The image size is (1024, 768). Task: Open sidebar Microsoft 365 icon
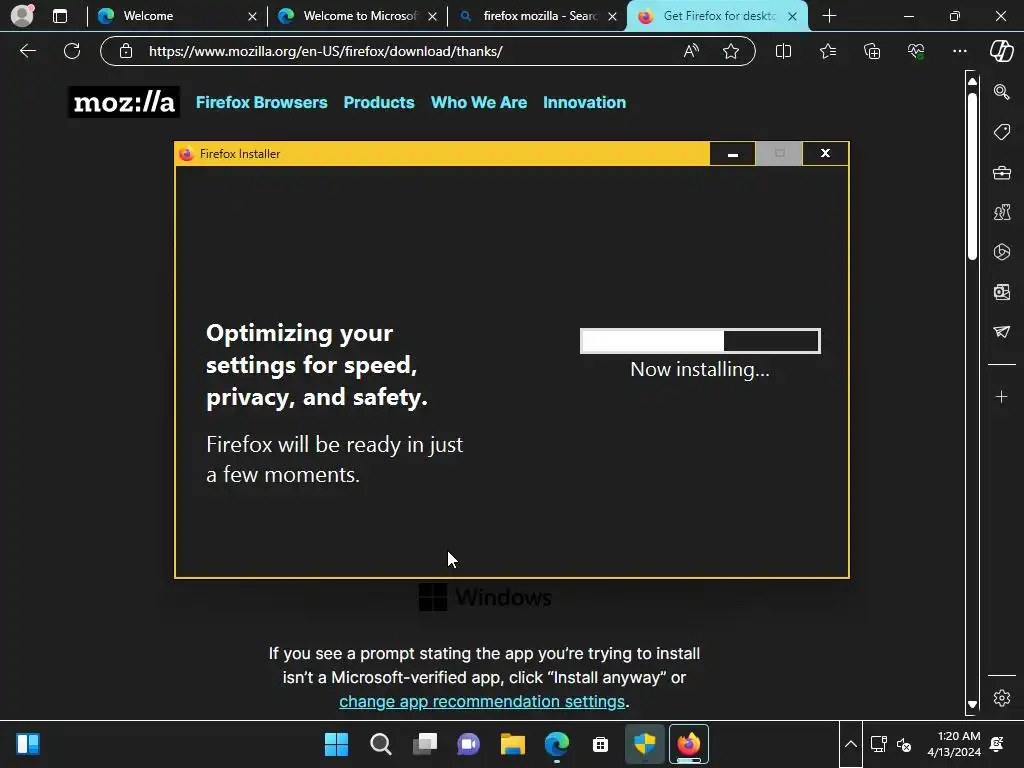1001,252
